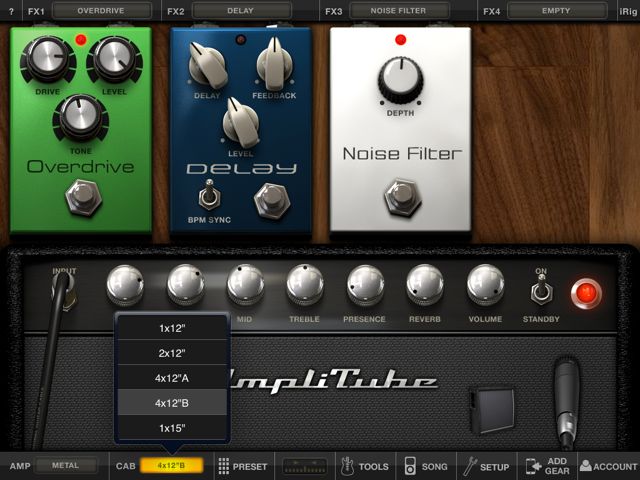Open the tuner meter display
Screen dimensions: 640x480
[x=305, y=466]
